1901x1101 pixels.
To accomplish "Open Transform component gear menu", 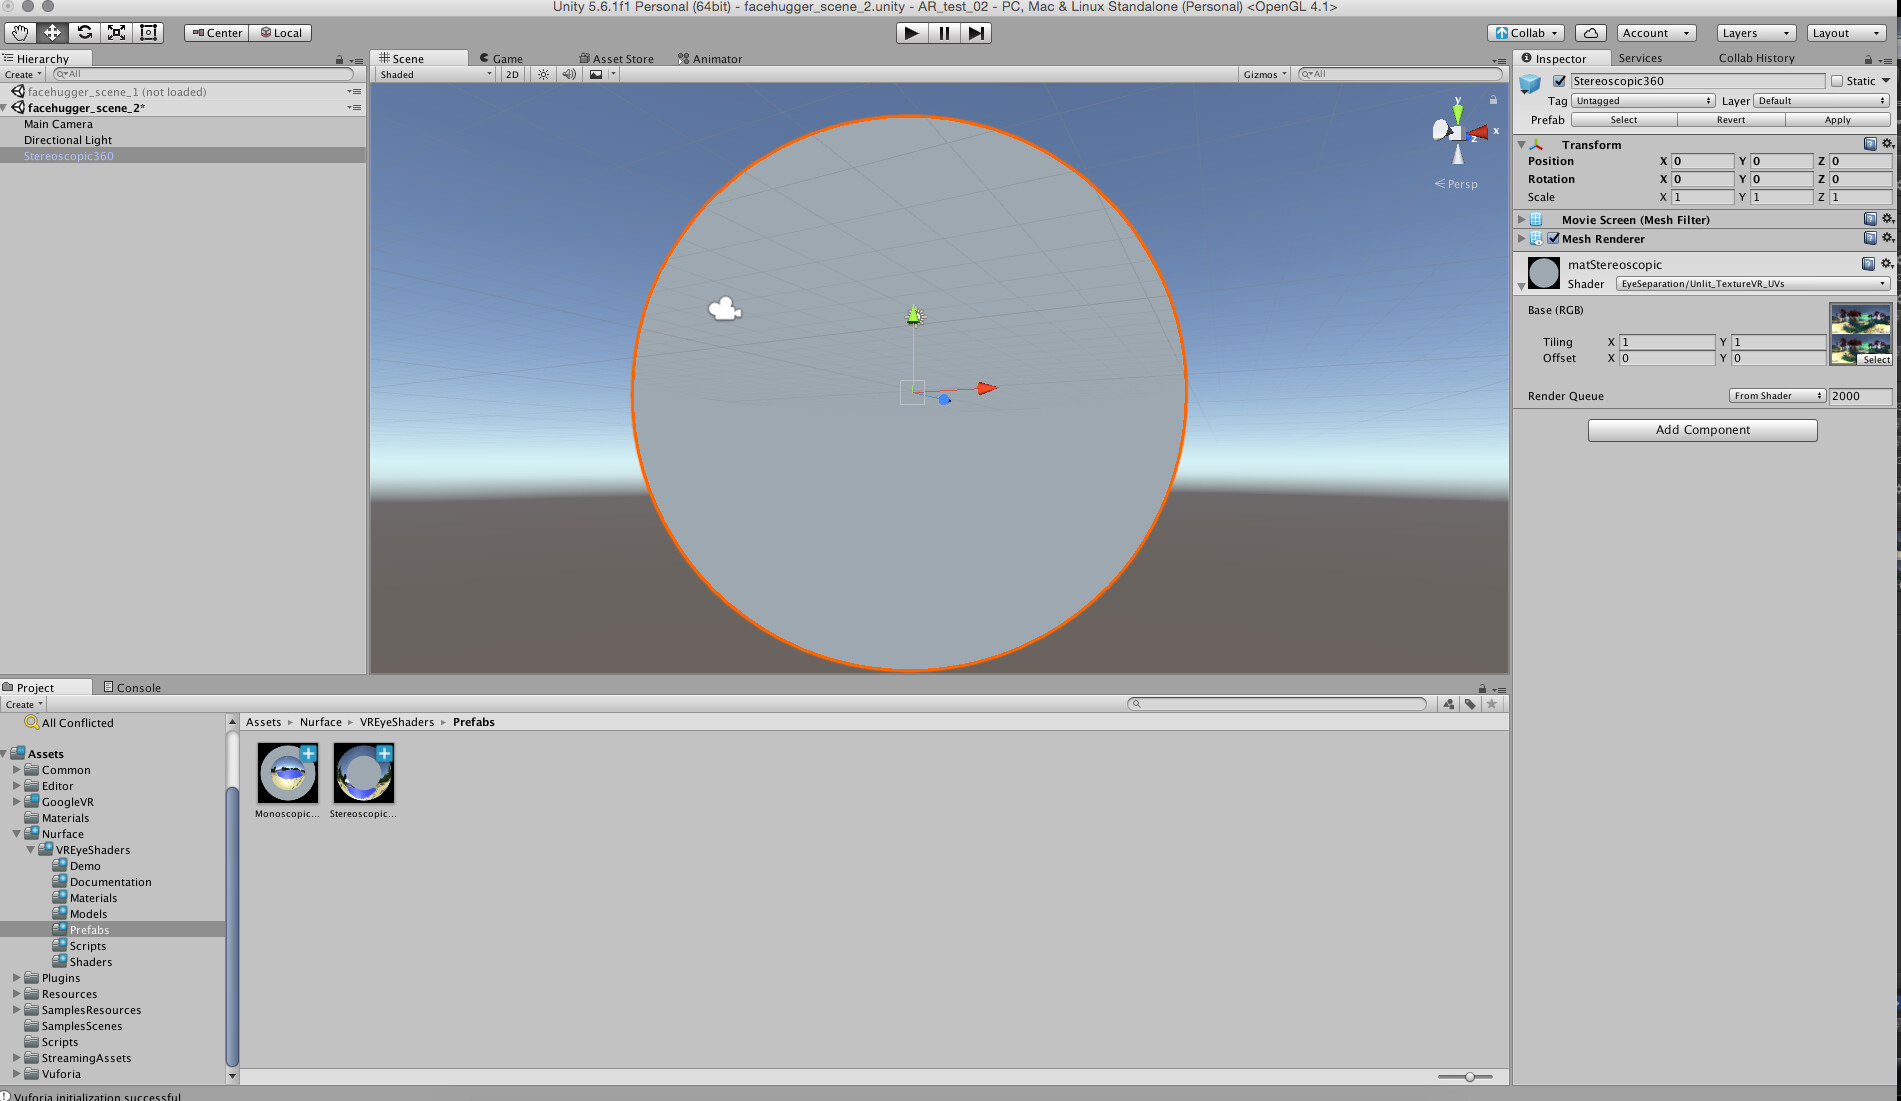I will pyautogui.click(x=1887, y=144).
